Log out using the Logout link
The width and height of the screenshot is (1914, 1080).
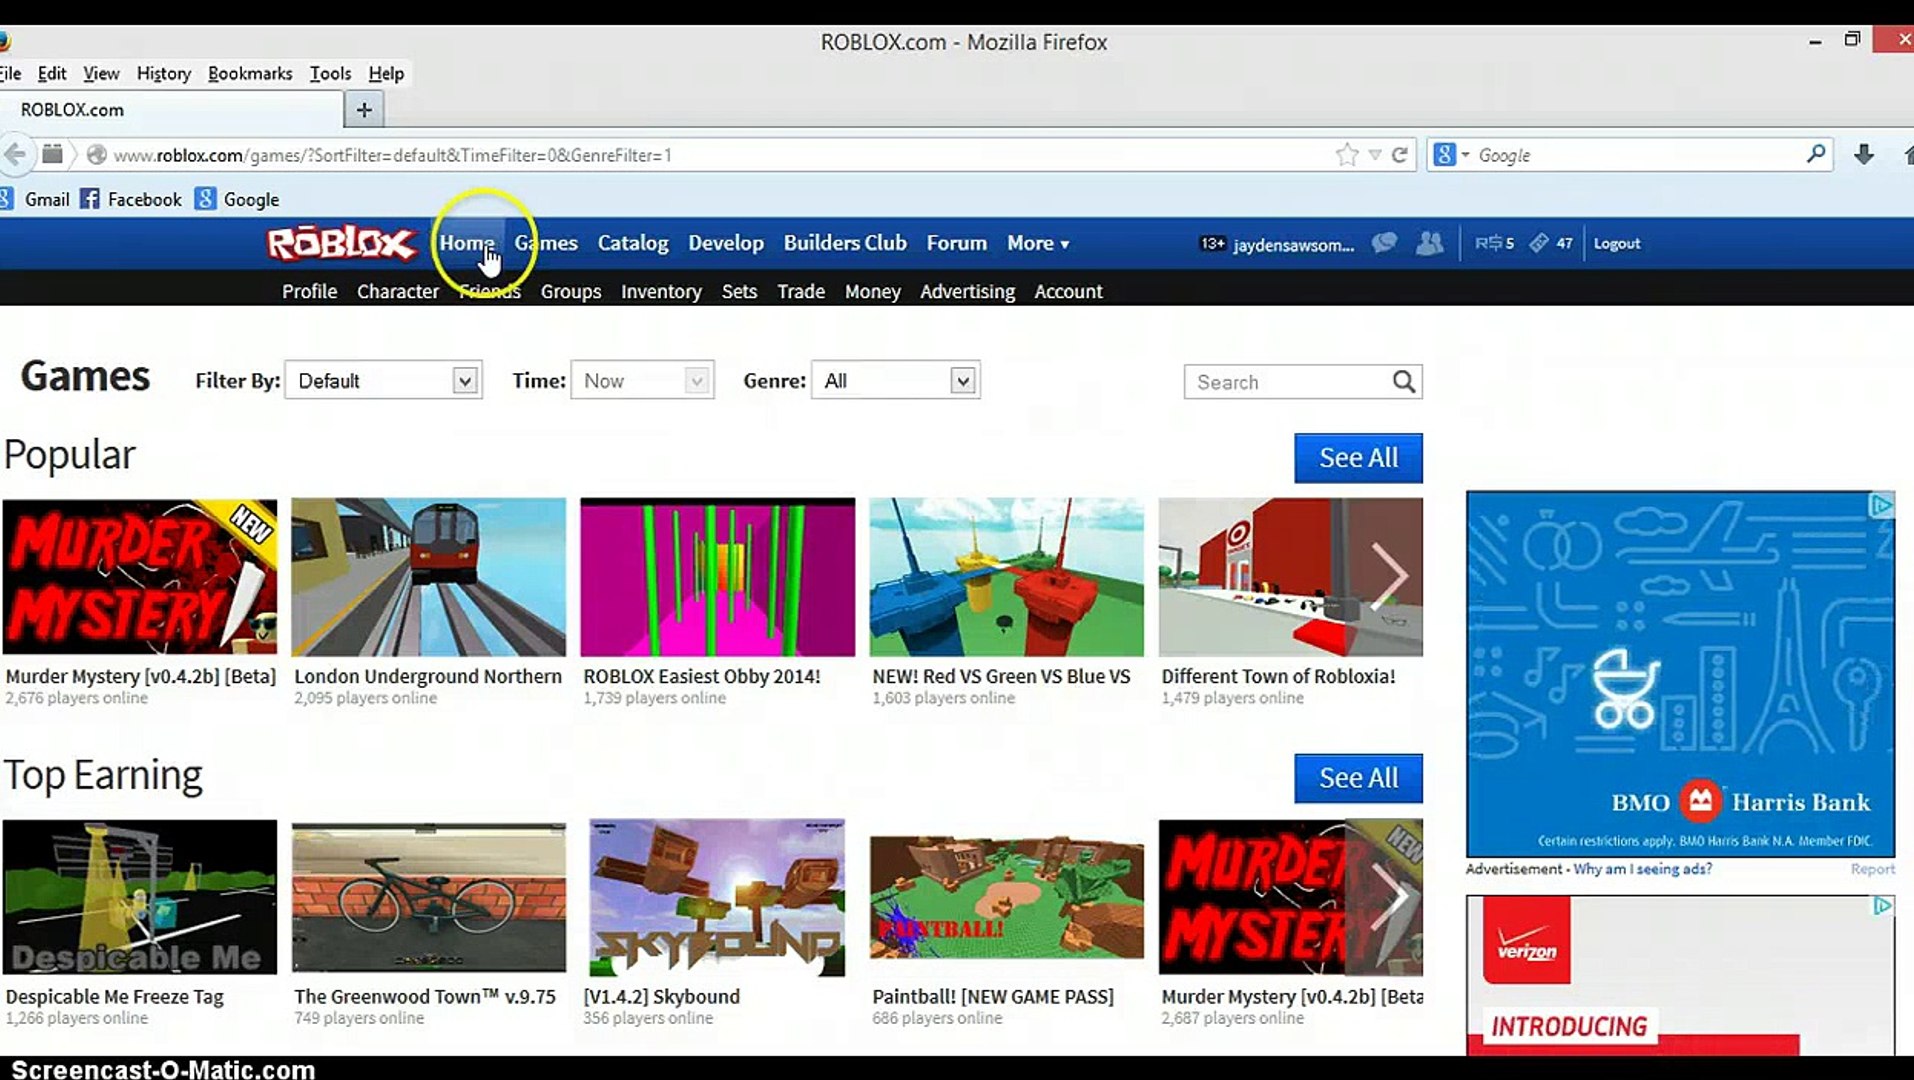point(1617,243)
